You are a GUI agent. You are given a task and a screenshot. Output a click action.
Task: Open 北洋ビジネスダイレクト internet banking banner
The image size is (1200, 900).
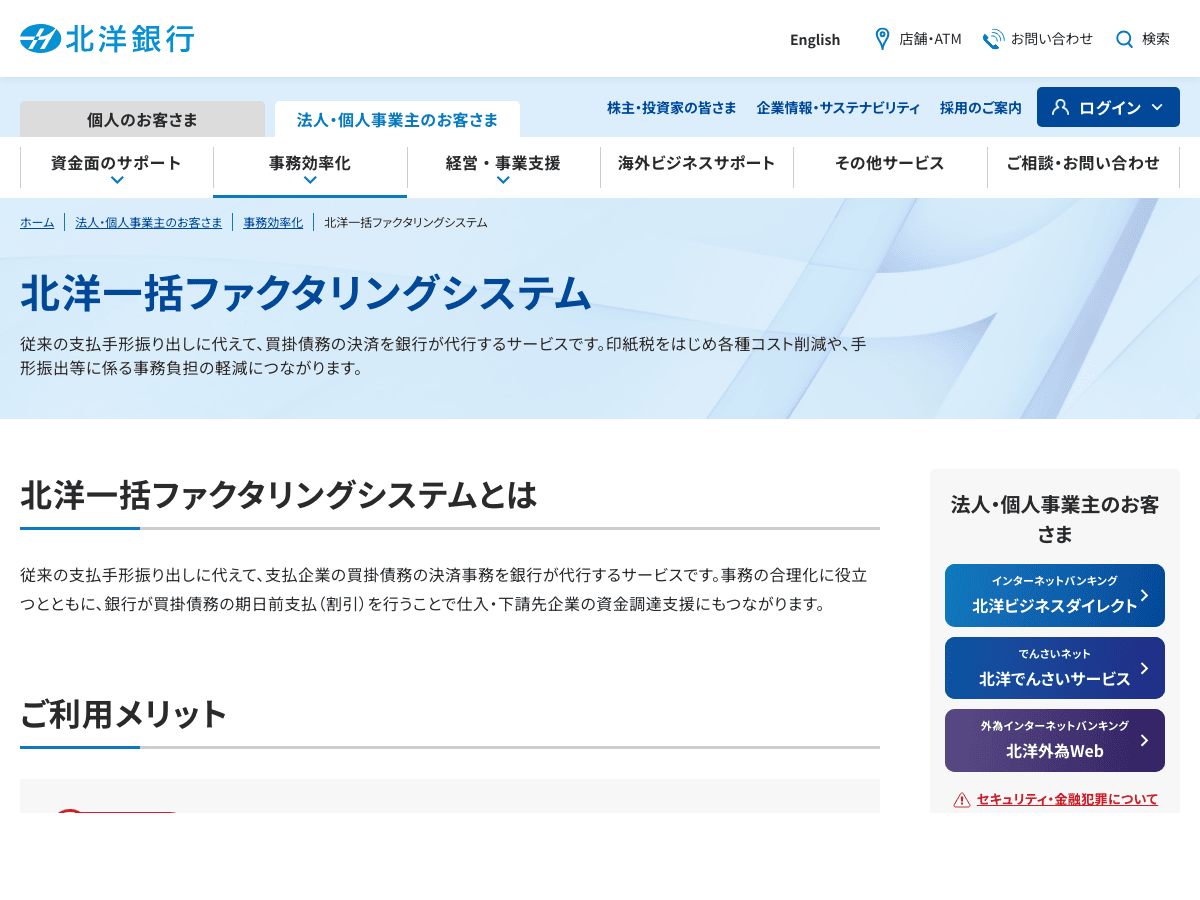click(x=1055, y=595)
